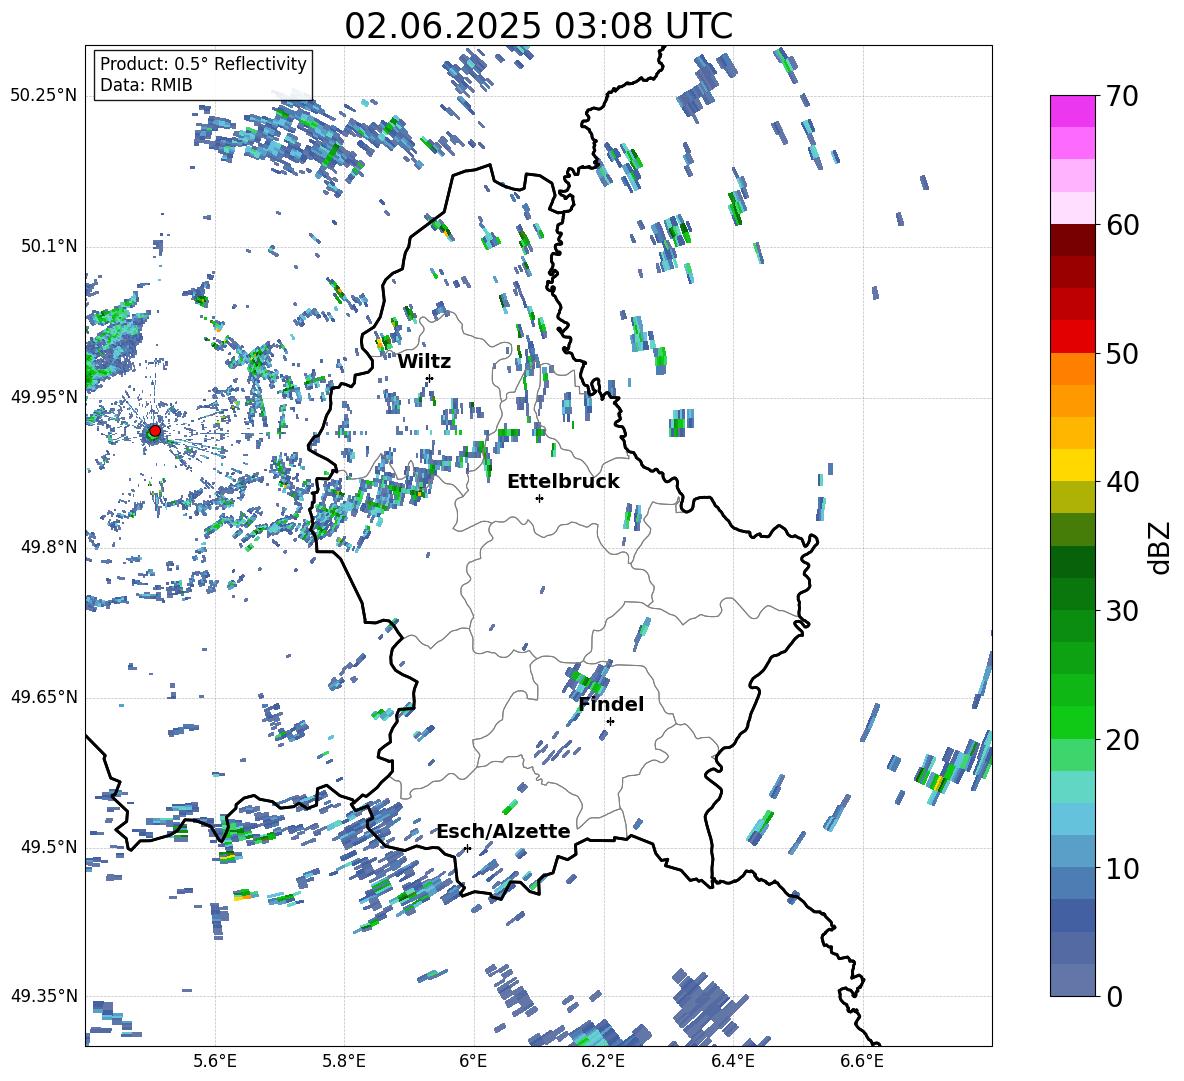Click the dBZ colorbar axis label
Screen dimensions: 1184x1081
click(x=1160, y=547)
